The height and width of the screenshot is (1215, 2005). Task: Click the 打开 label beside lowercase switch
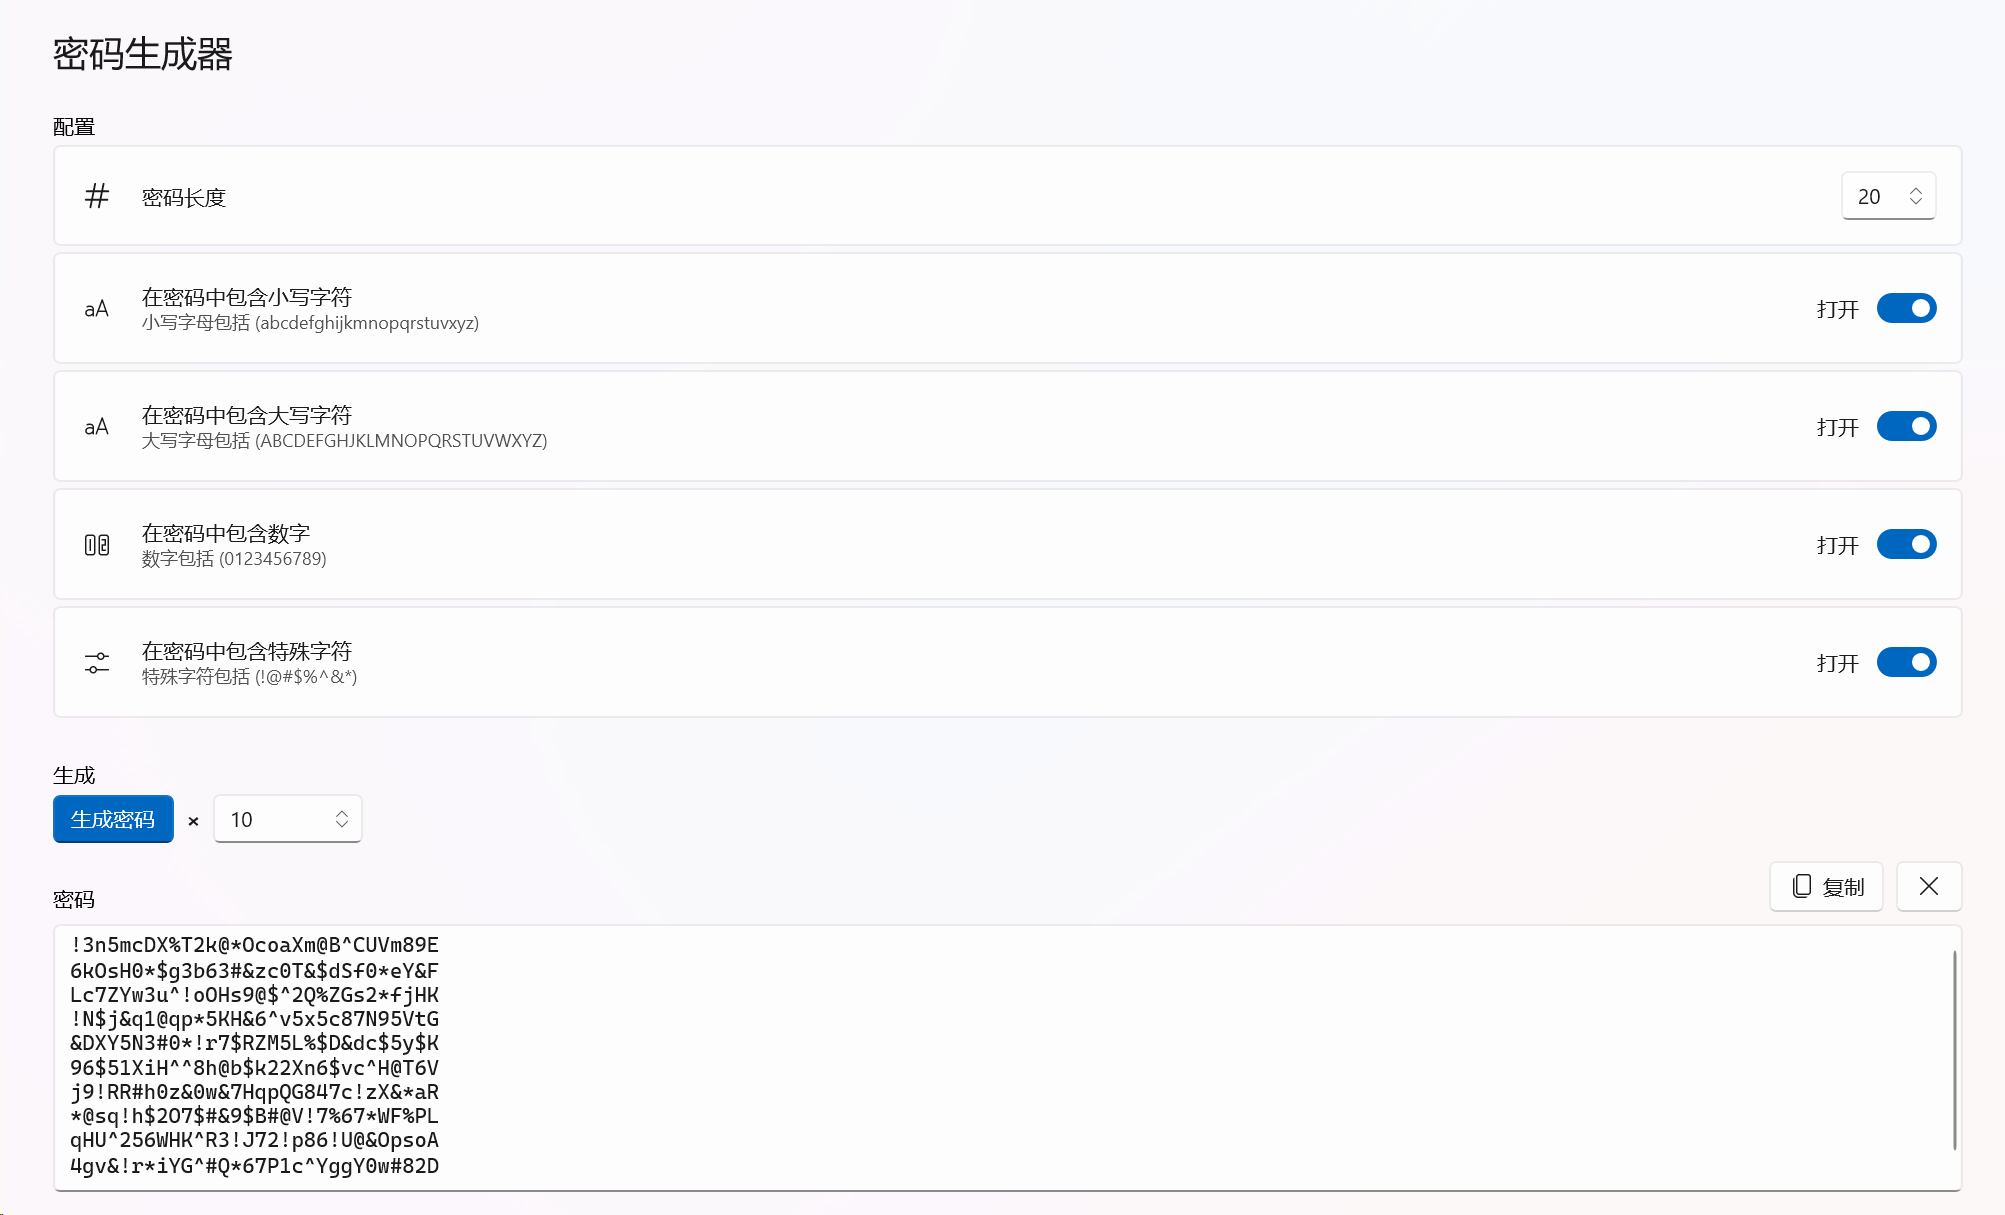tap(1837, 309)
